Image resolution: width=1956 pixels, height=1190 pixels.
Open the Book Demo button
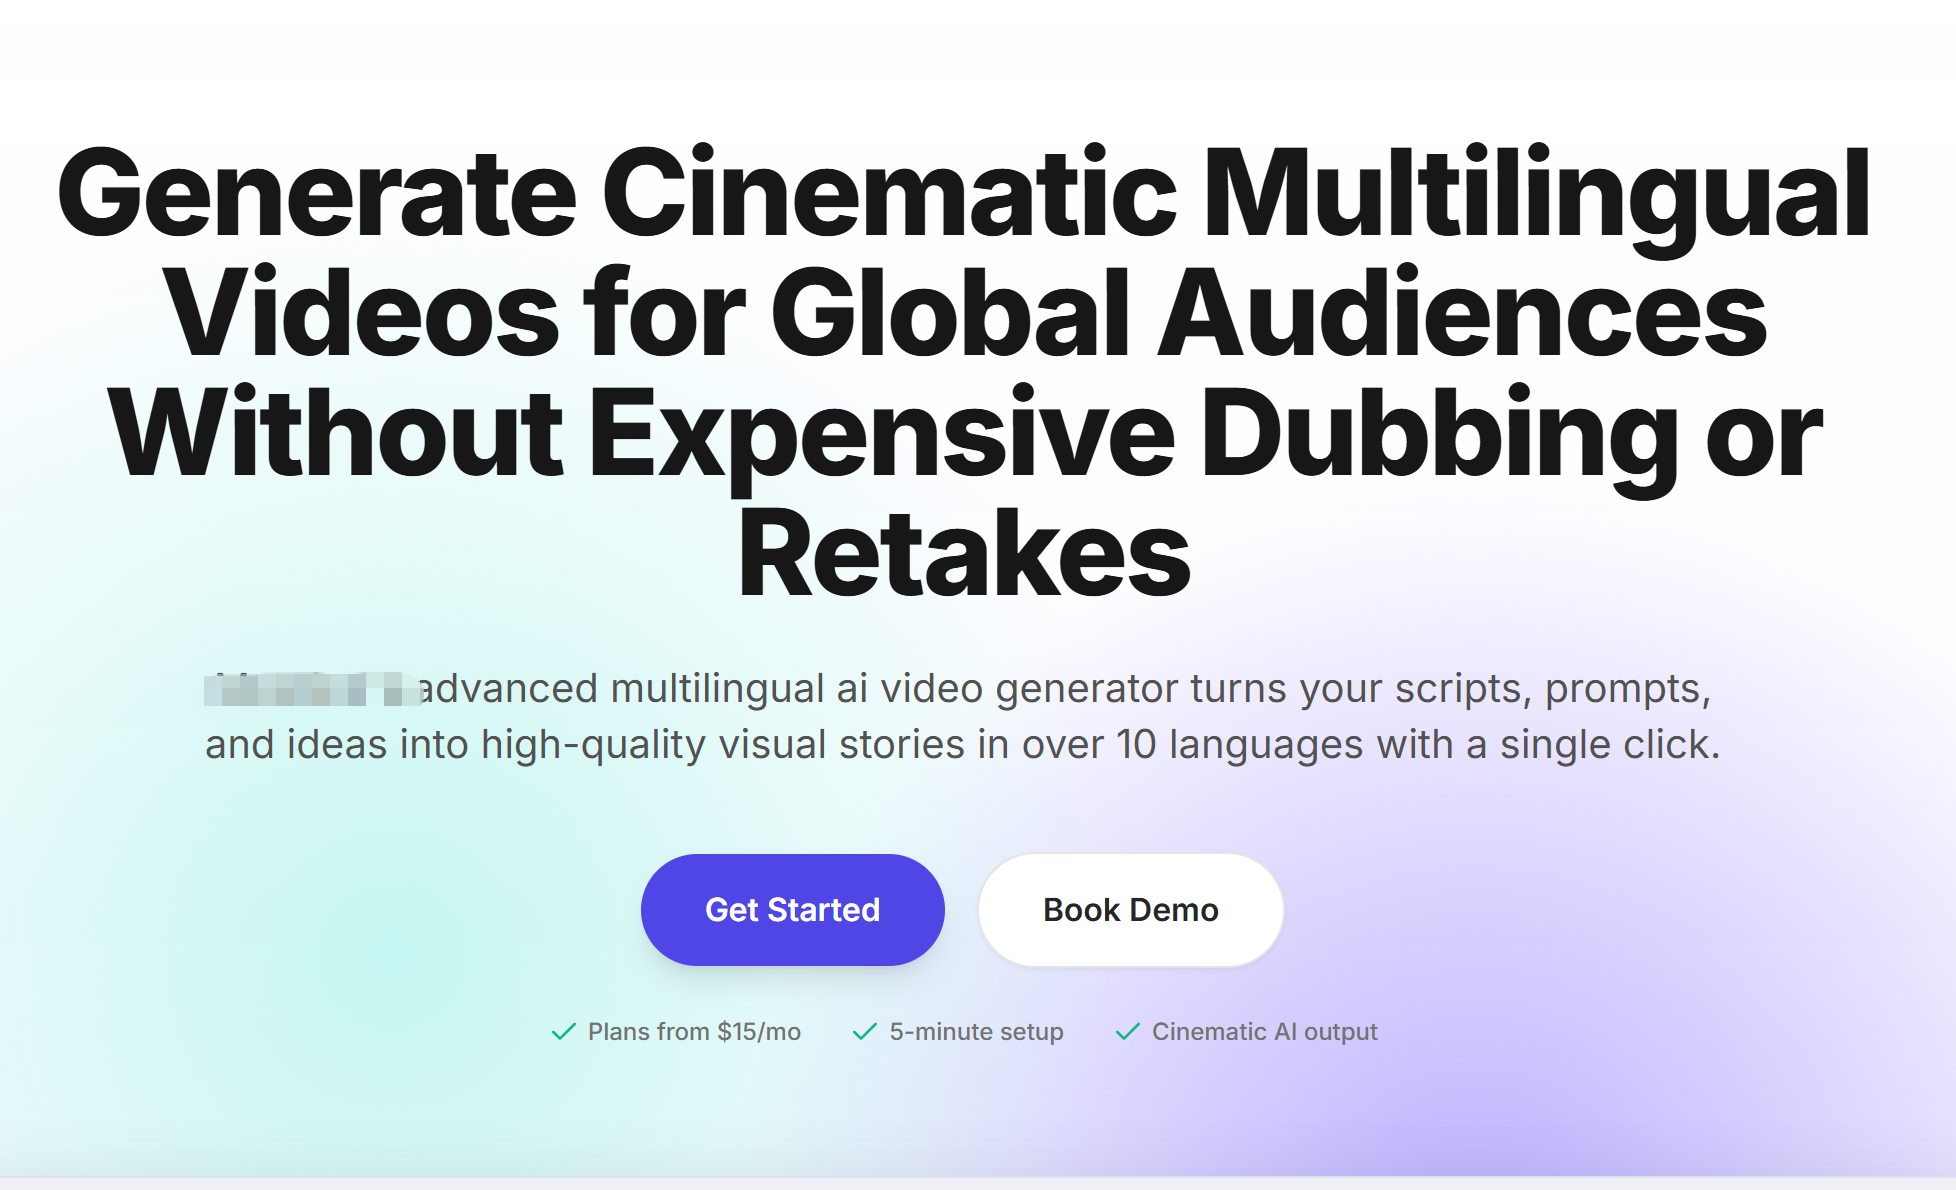coord(1130,910)
